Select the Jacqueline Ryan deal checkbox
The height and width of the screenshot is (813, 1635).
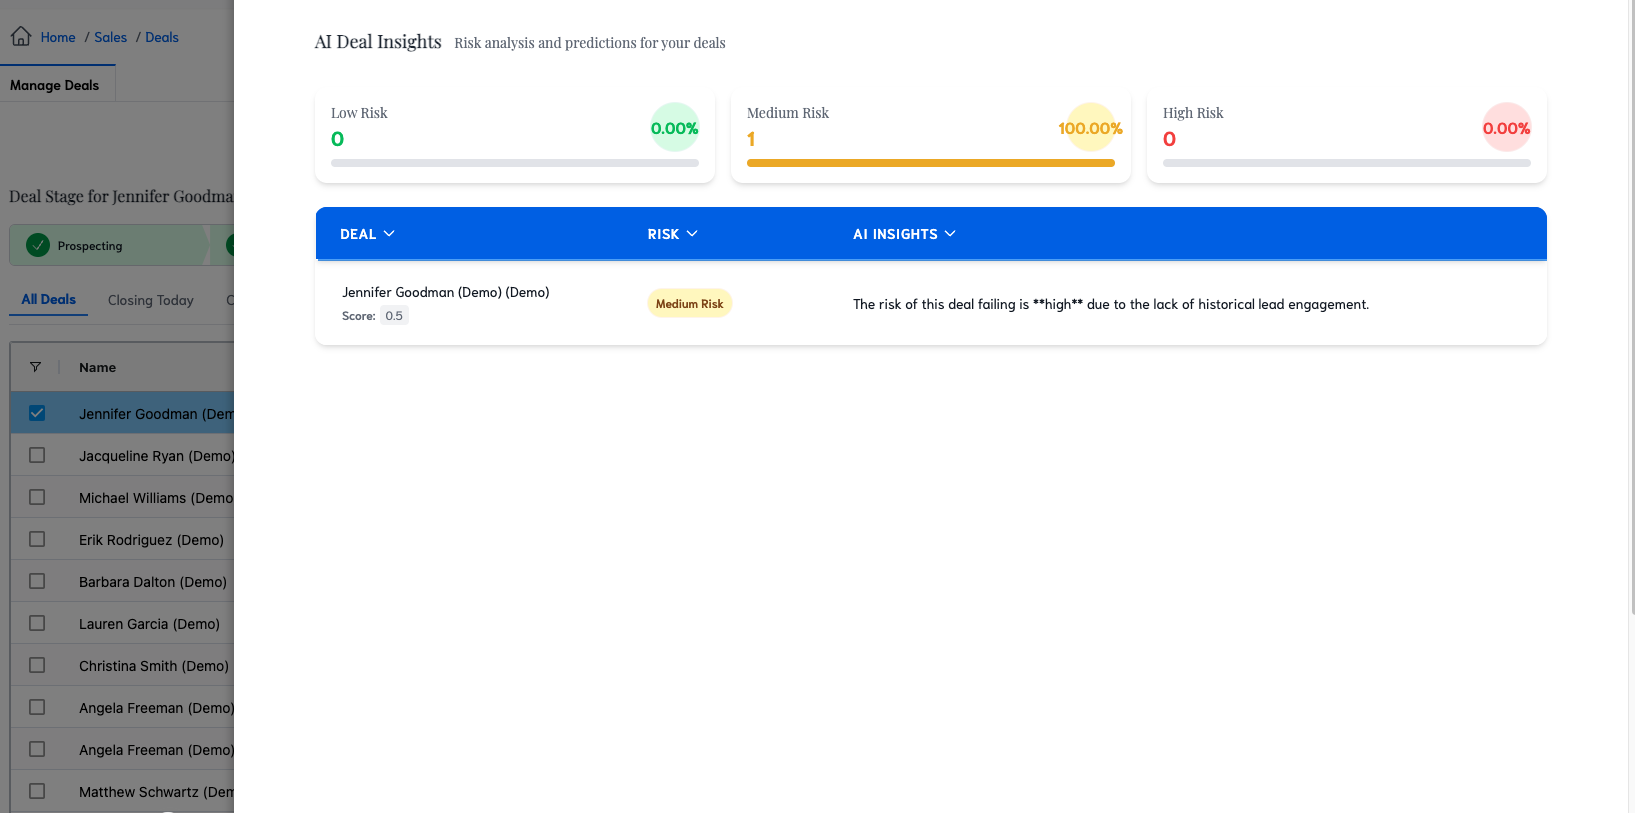pos(37,455)
